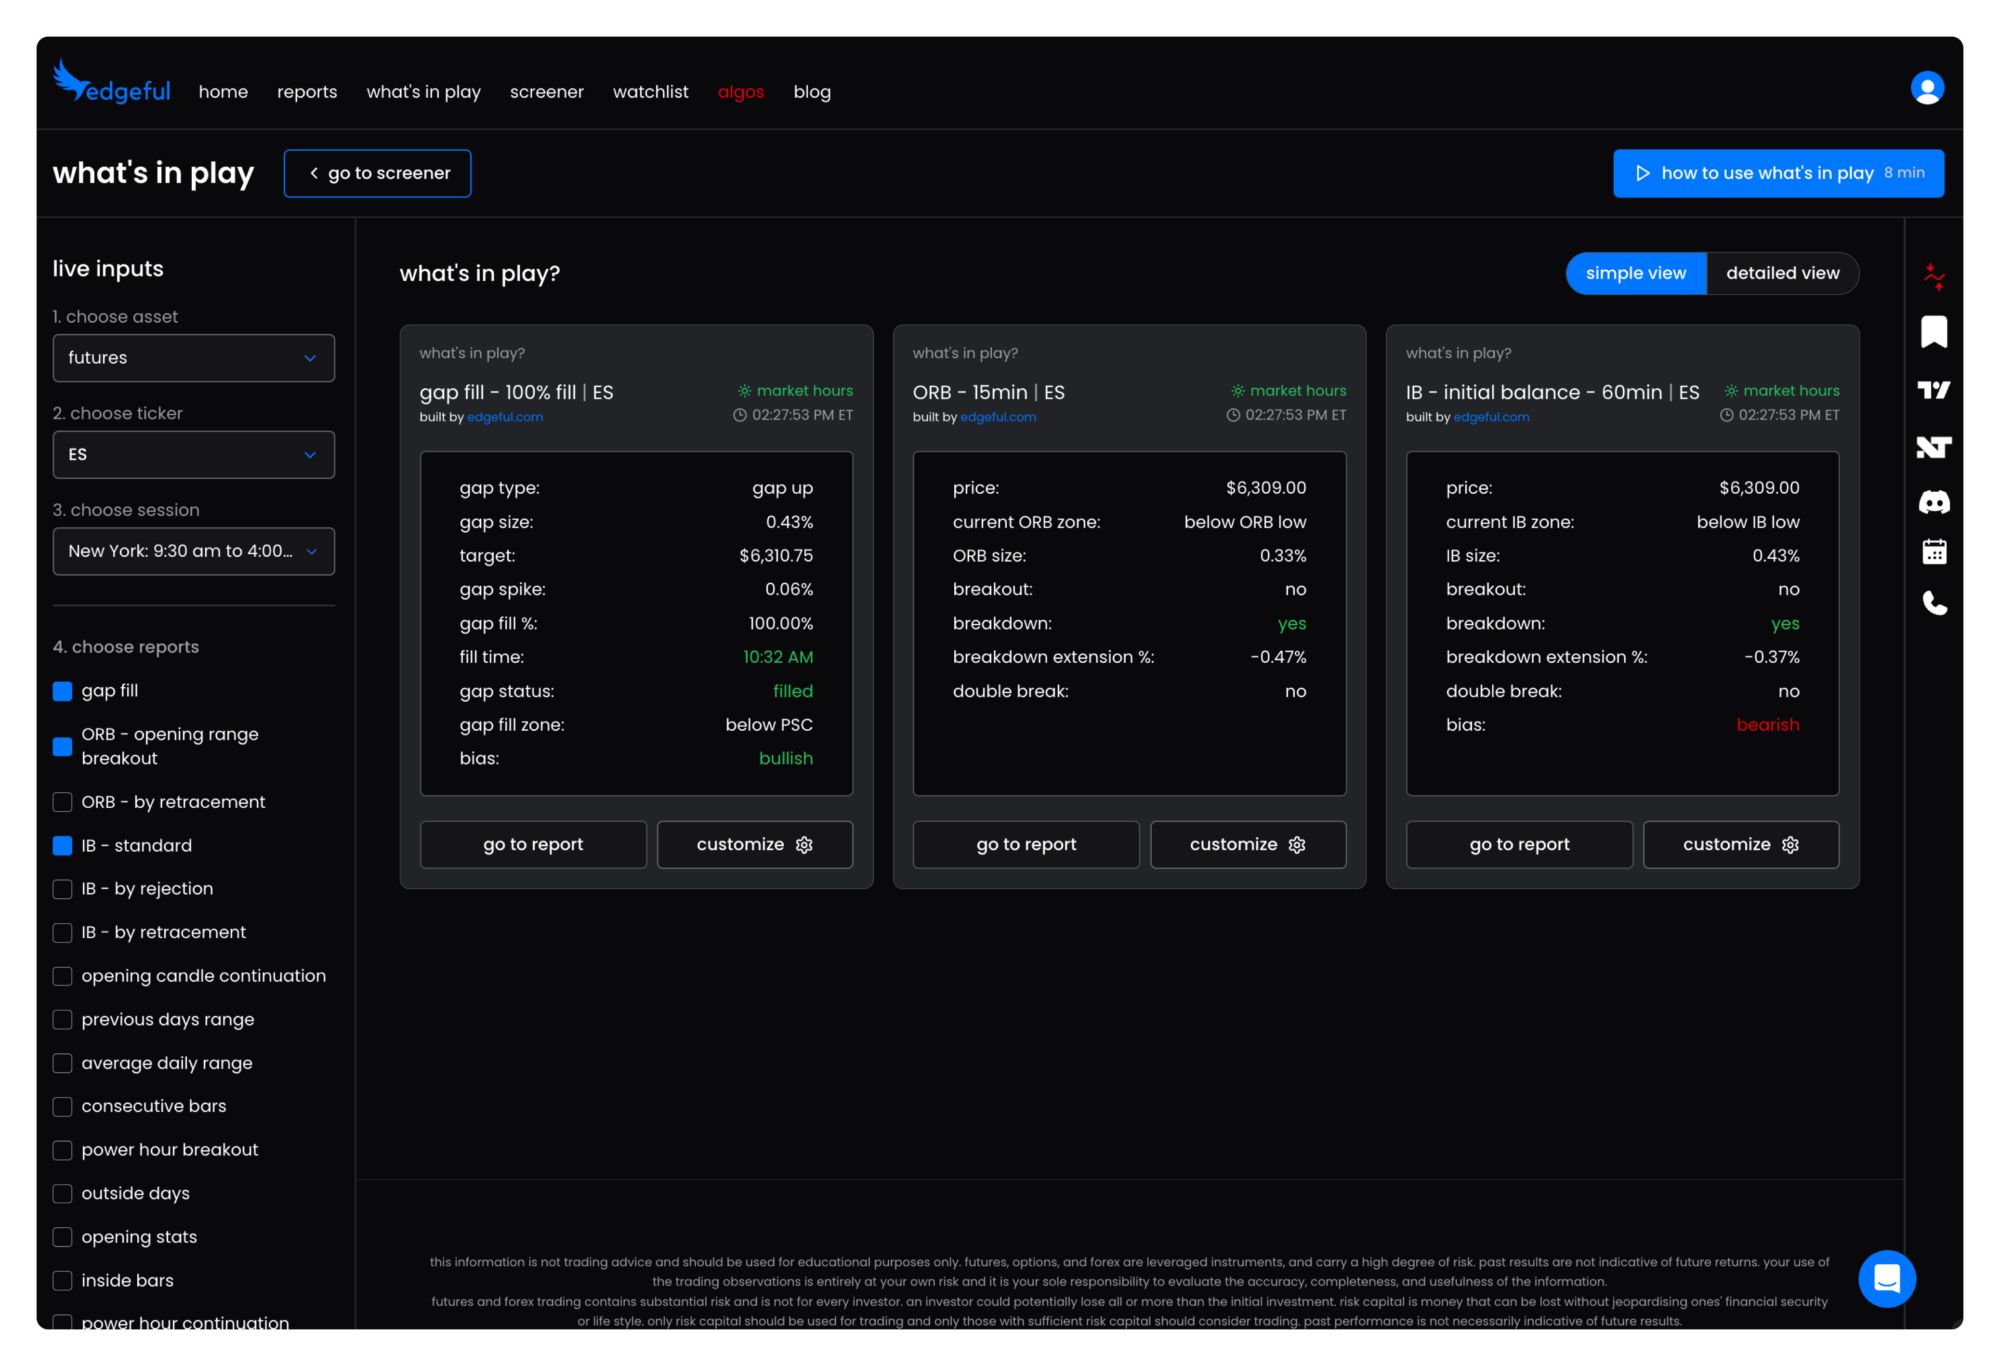The width and height of the screenshot is (2000, 1366).
Task: Click the NinjaTrader icon in sidebar
Action: click(1934, 447)
